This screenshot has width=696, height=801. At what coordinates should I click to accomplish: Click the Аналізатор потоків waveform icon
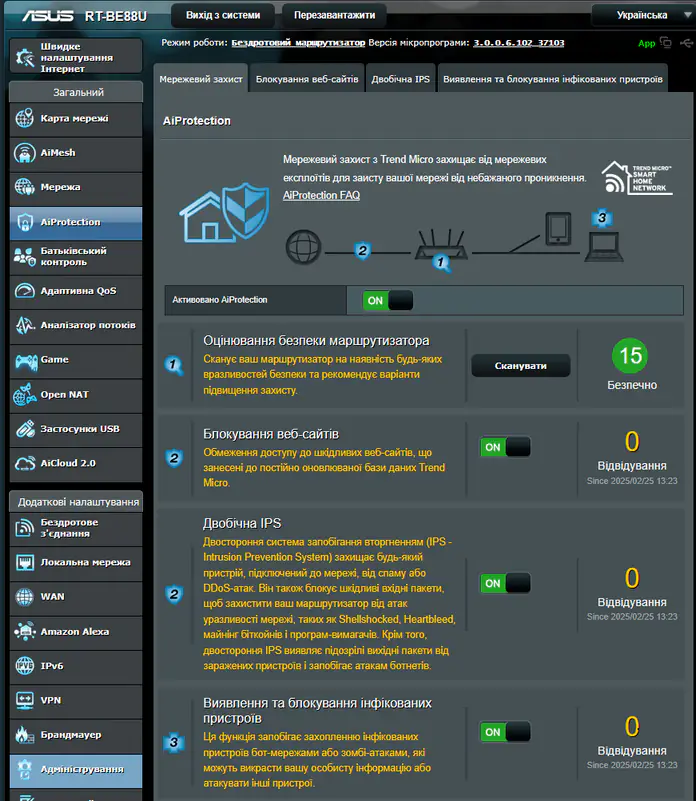(25, 325)
